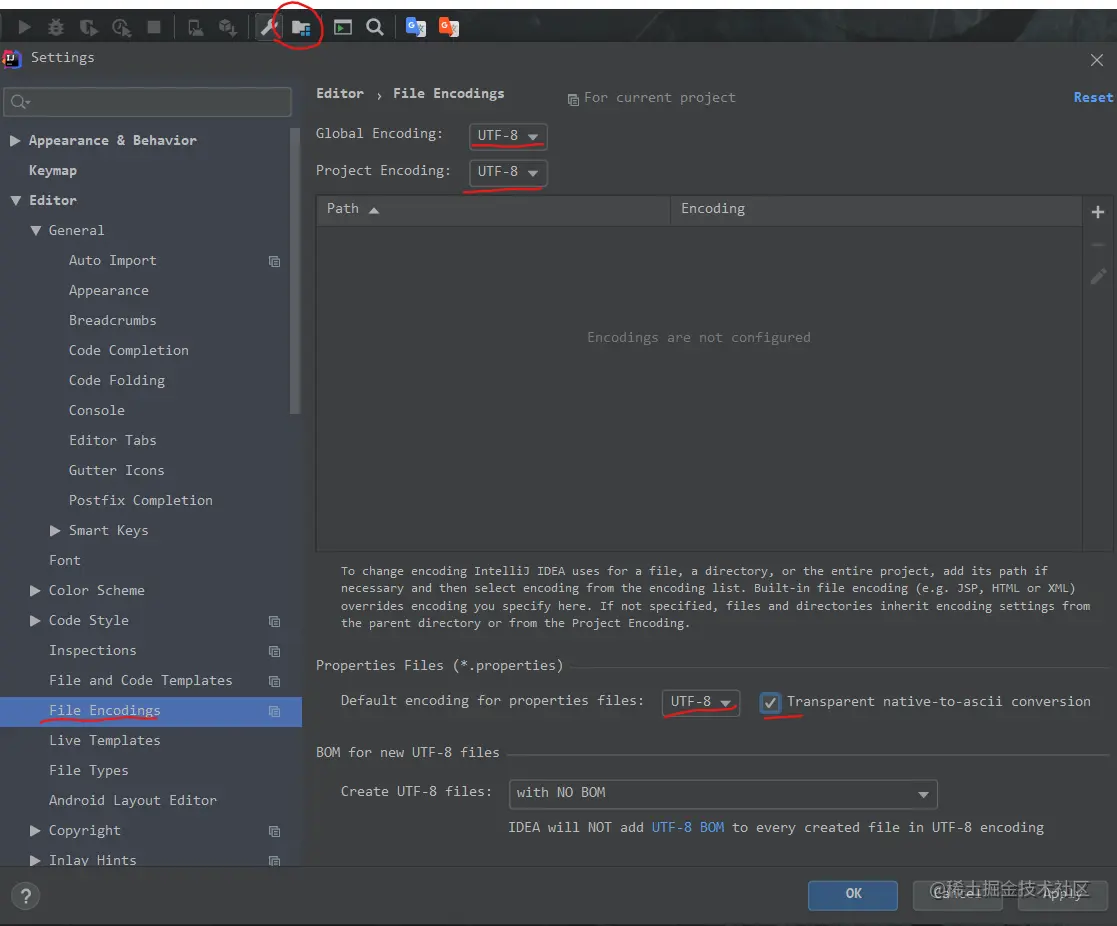Select Gutter Icons settings page
This screenshot has width=1117, height=926.
click(117, 470)
